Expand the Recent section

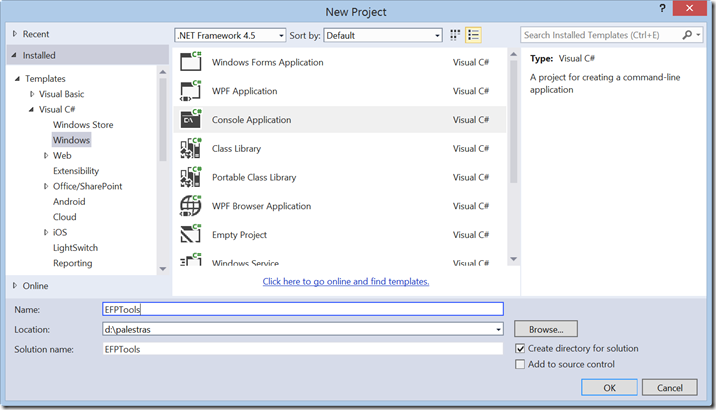coord(15,34)
